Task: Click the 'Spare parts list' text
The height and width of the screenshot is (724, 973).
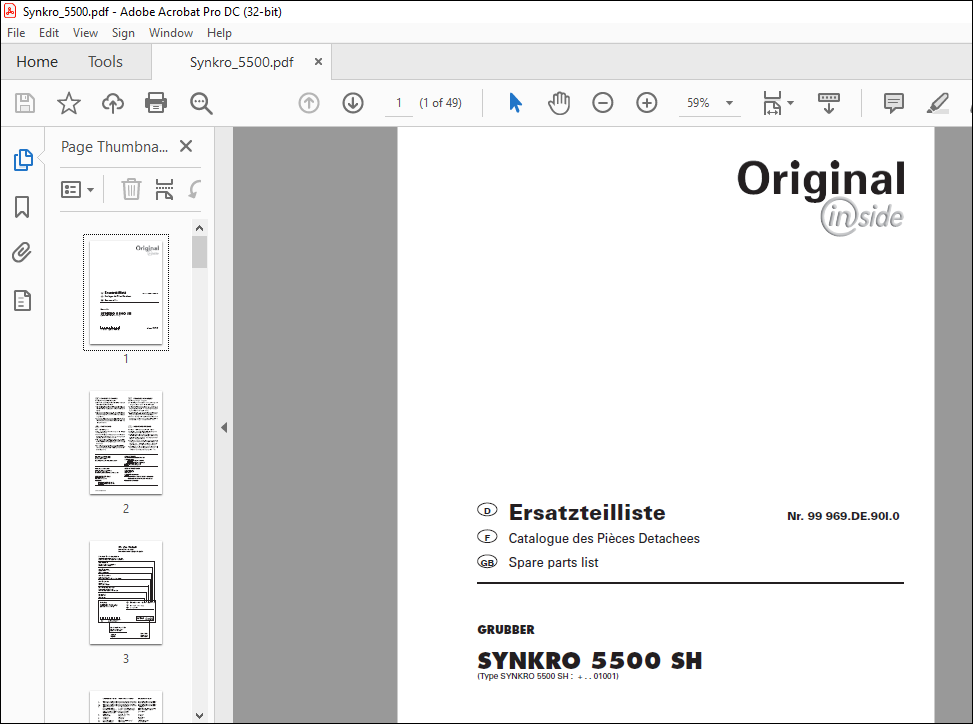Action: click(x=554, y=562)
